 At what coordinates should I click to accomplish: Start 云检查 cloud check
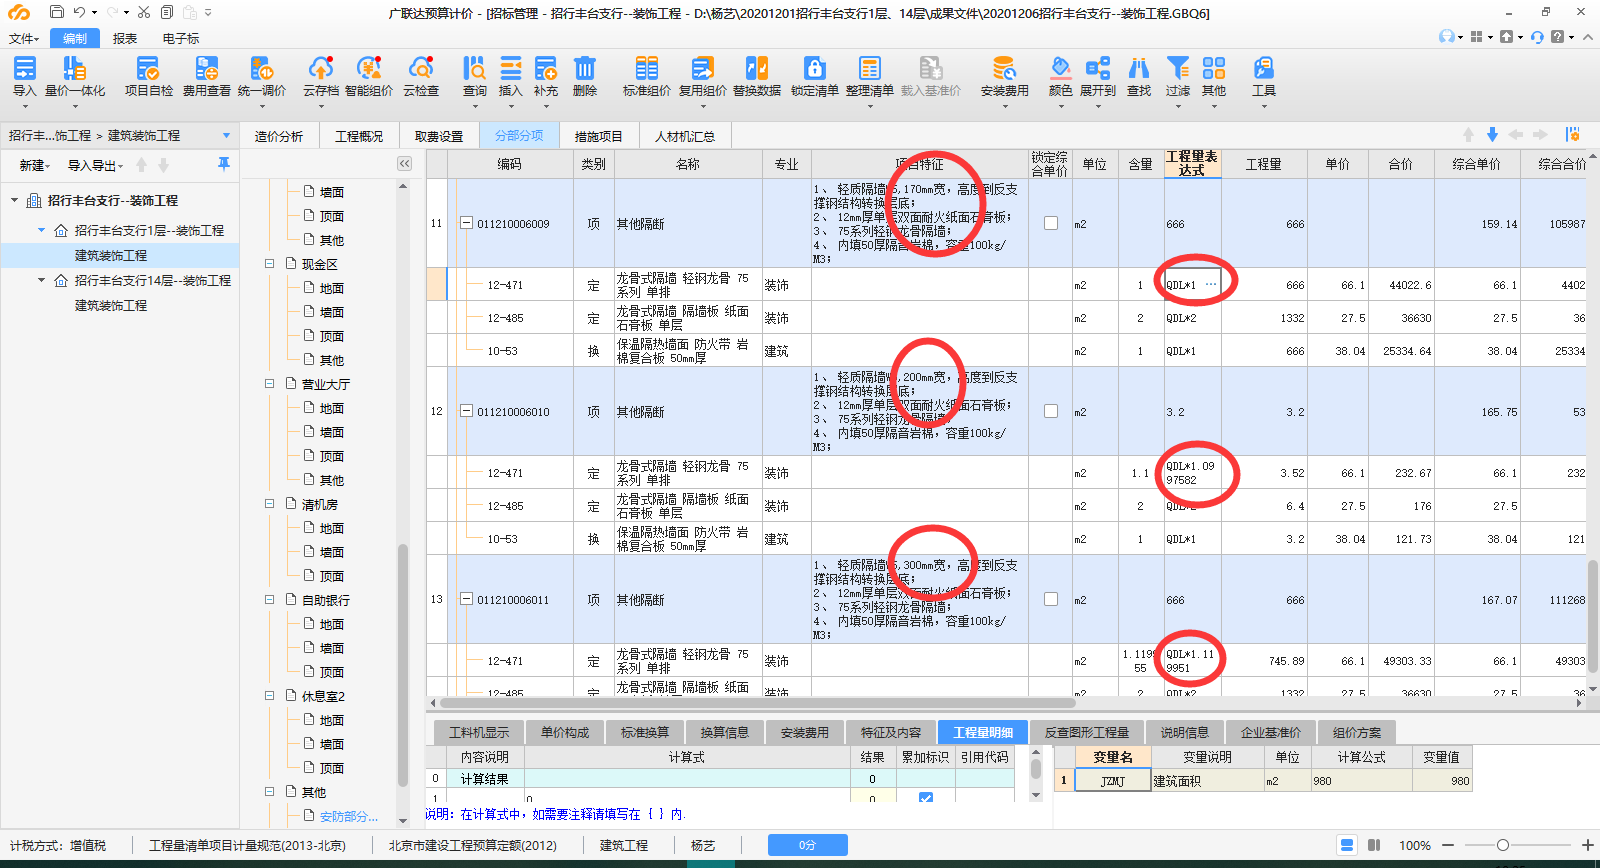tap(421, 77)
